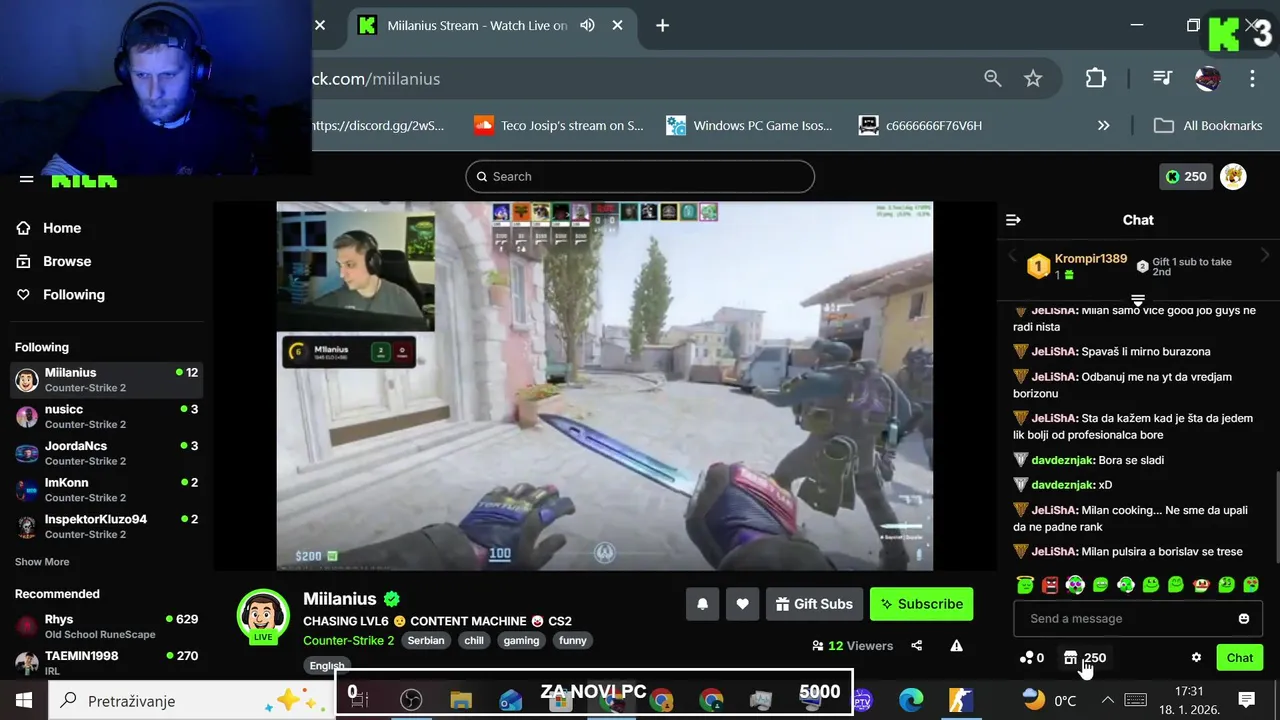Viewport: 1280px width, 720px height.
Task: Click the Subscribe button
Action: (921, 604)
